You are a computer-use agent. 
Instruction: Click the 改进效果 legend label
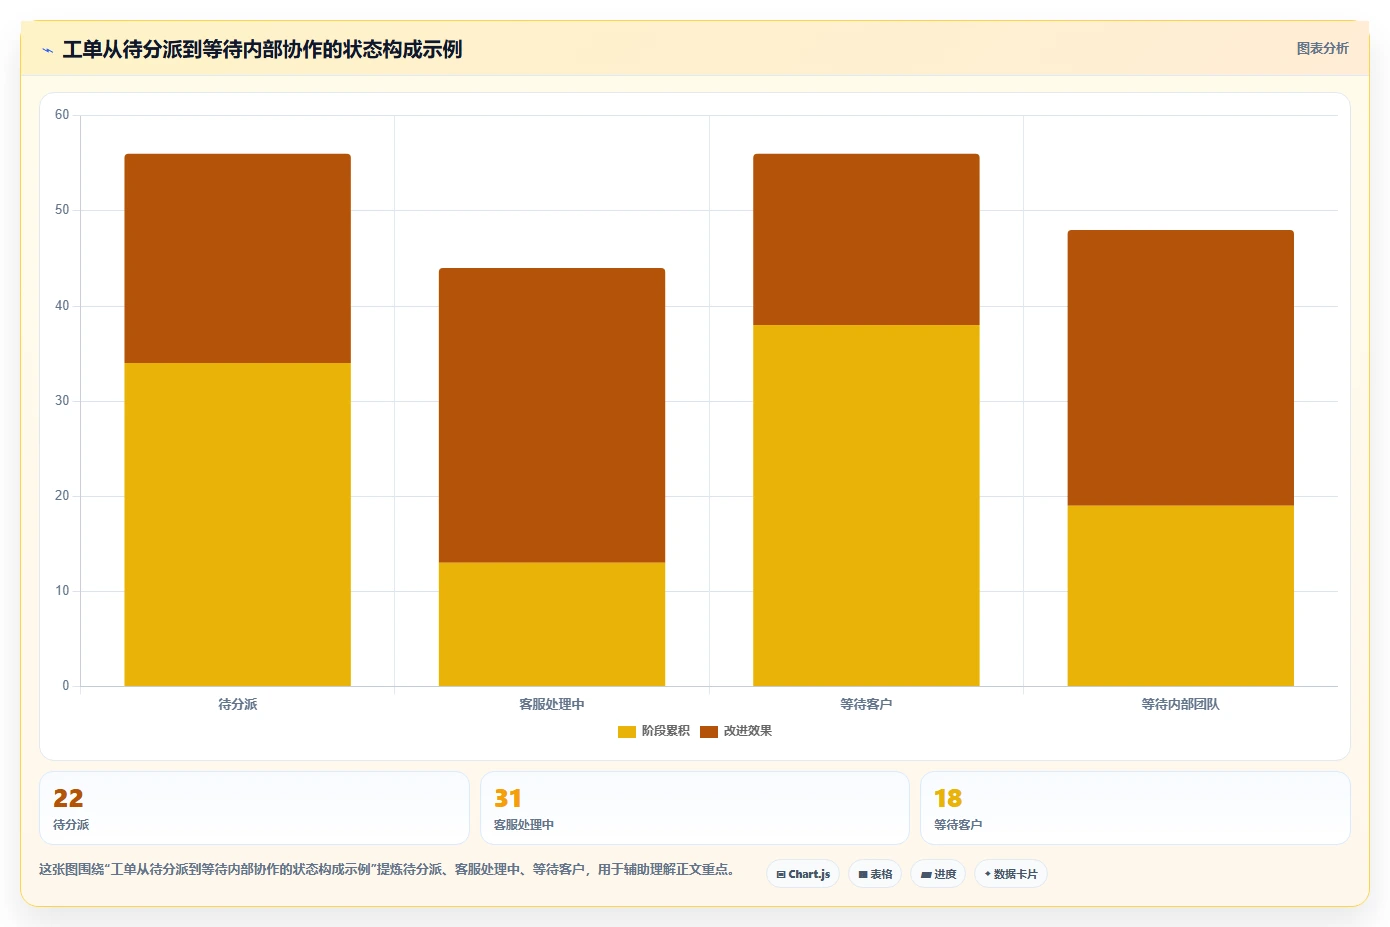tap(748, 731)
